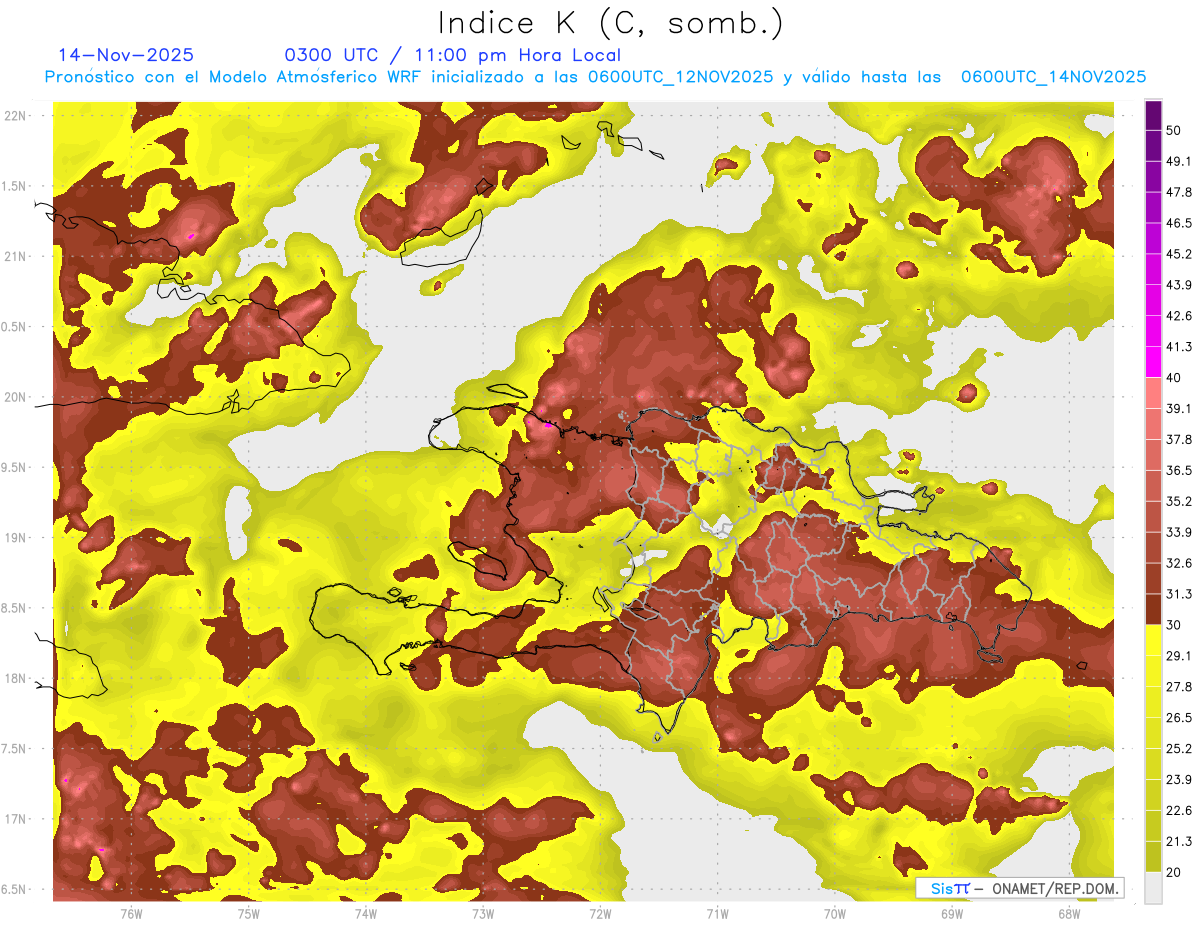Click the '20N' latitude axis label
Image resolution: width=1200 pixels, height=927 pixels.
pyautogui.click(x=15, y=397)
